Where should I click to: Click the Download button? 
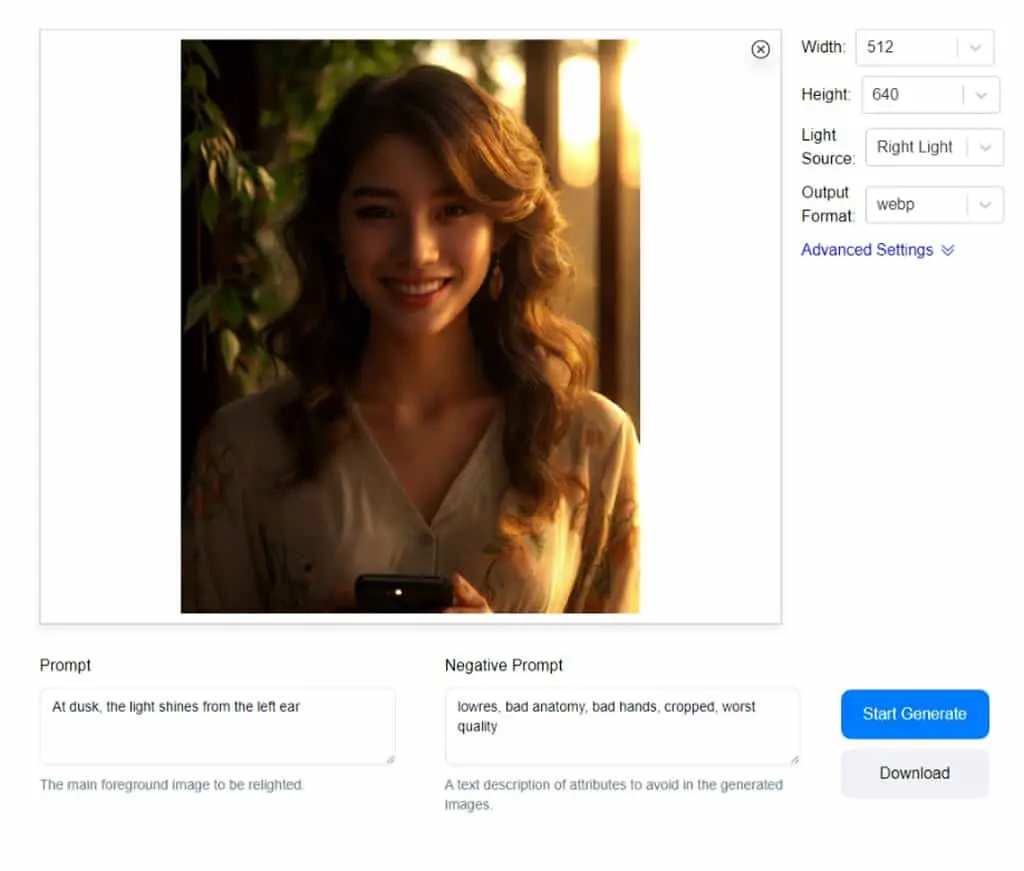coord(914,774)
